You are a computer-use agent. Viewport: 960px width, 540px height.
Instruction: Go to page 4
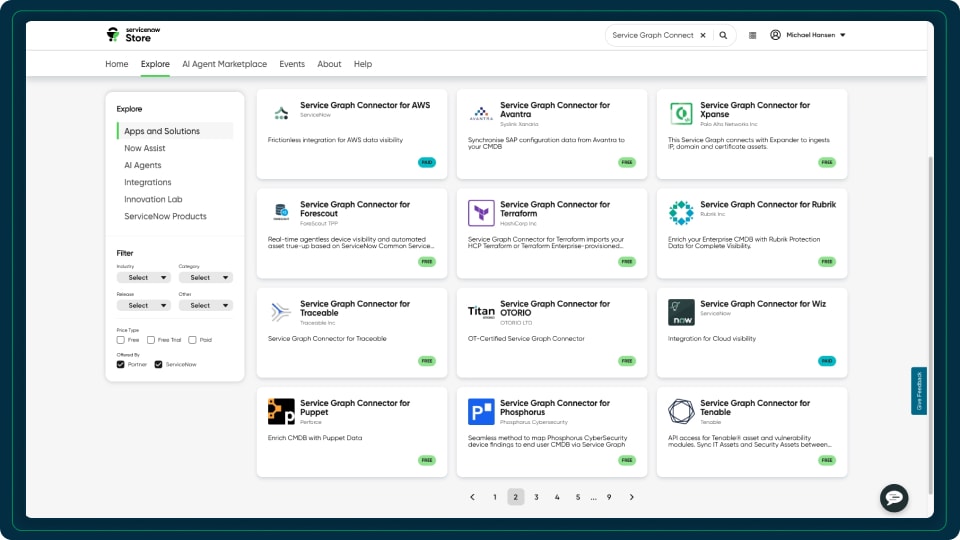click(557, 497)
